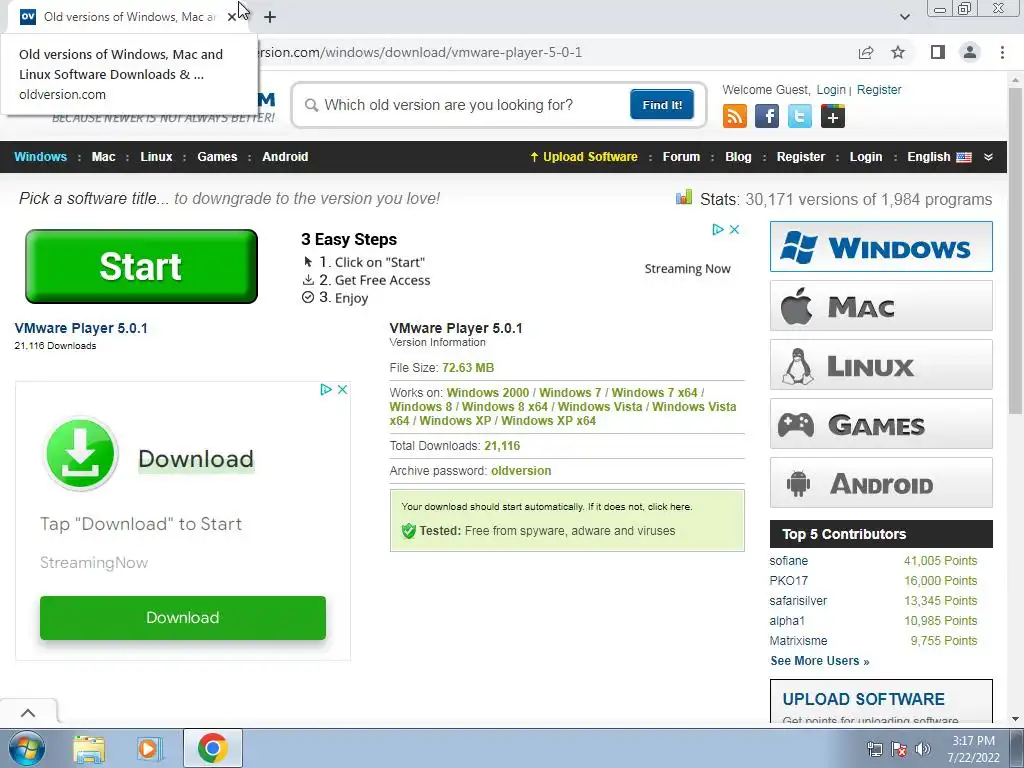Select Android in the navigation bar
The width and height of the screenshot is (1024, 768).
[x=285, y=157]
